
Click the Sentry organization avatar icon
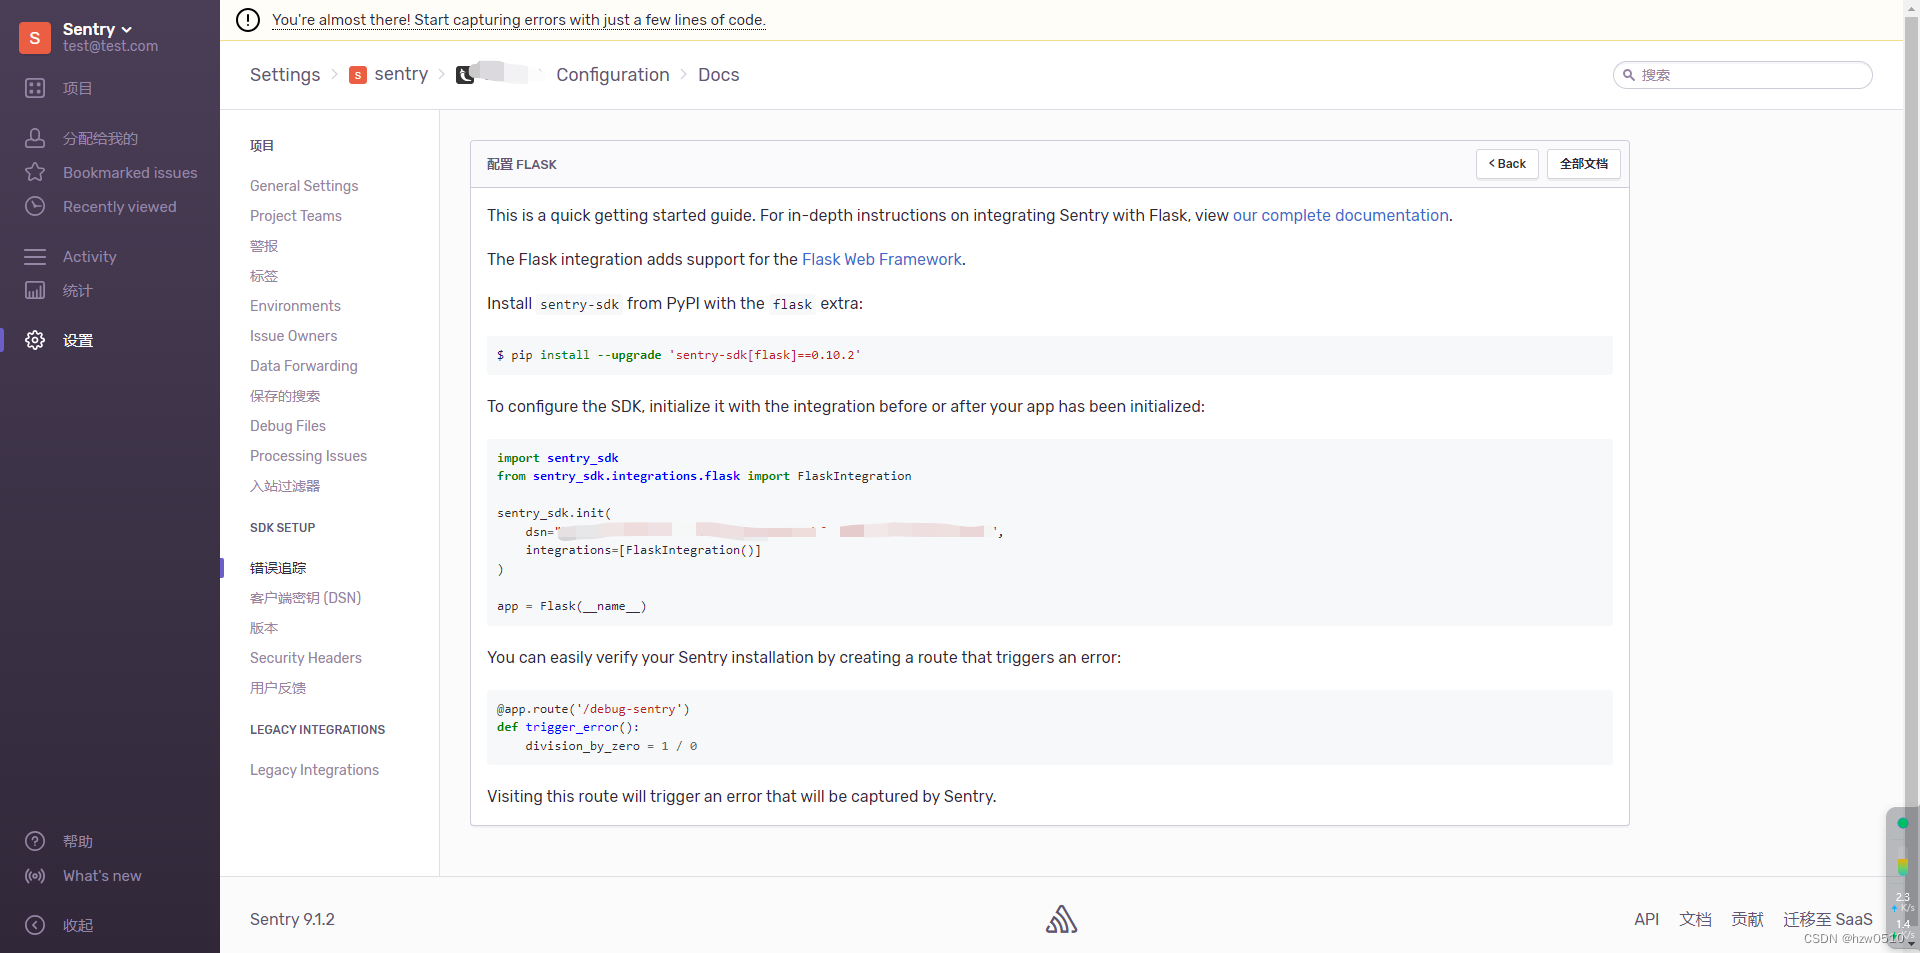pos(35,38)
